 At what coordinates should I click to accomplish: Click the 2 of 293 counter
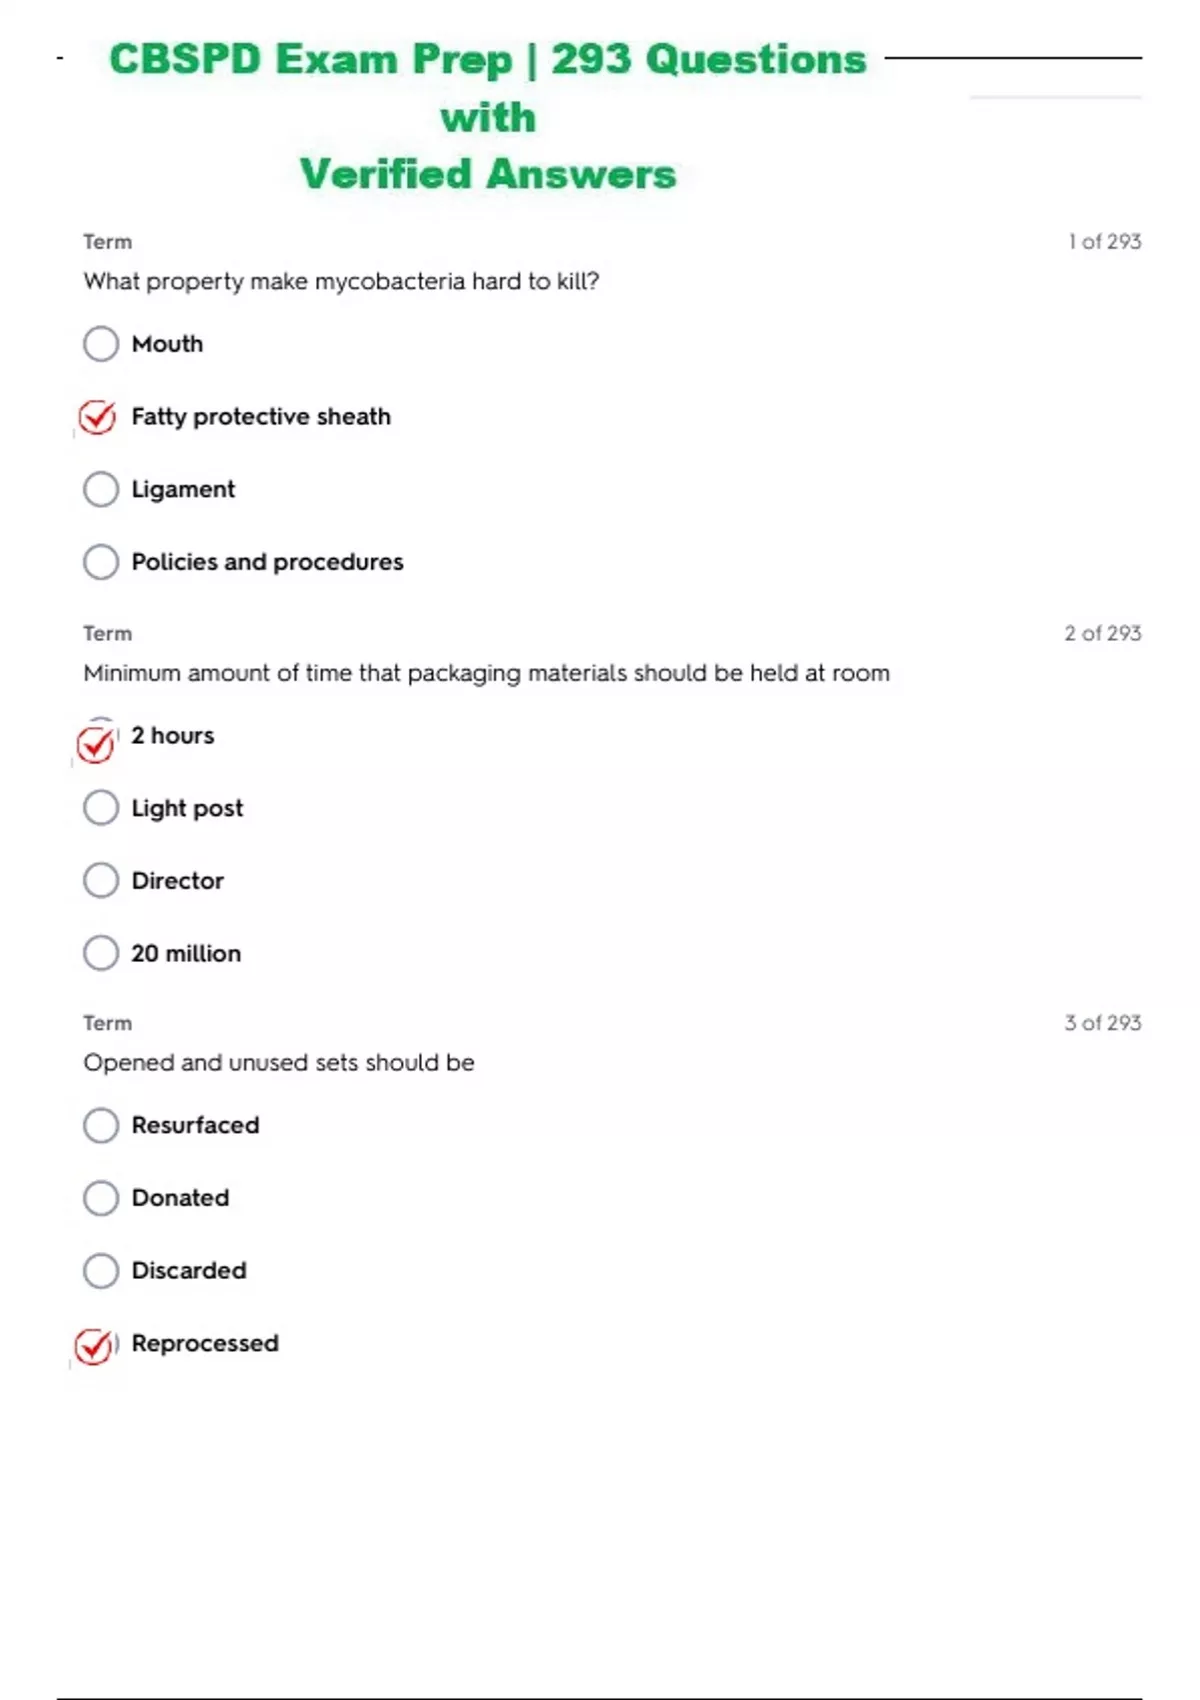pyautogui.click(x=1102, y=633)
